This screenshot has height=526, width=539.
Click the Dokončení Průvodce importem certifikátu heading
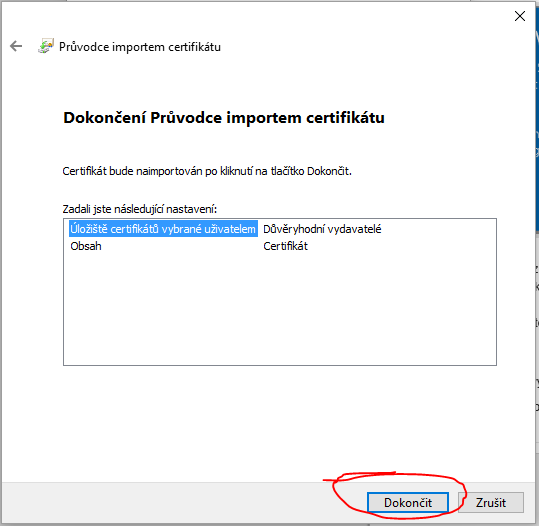click(x=224, y=118)
